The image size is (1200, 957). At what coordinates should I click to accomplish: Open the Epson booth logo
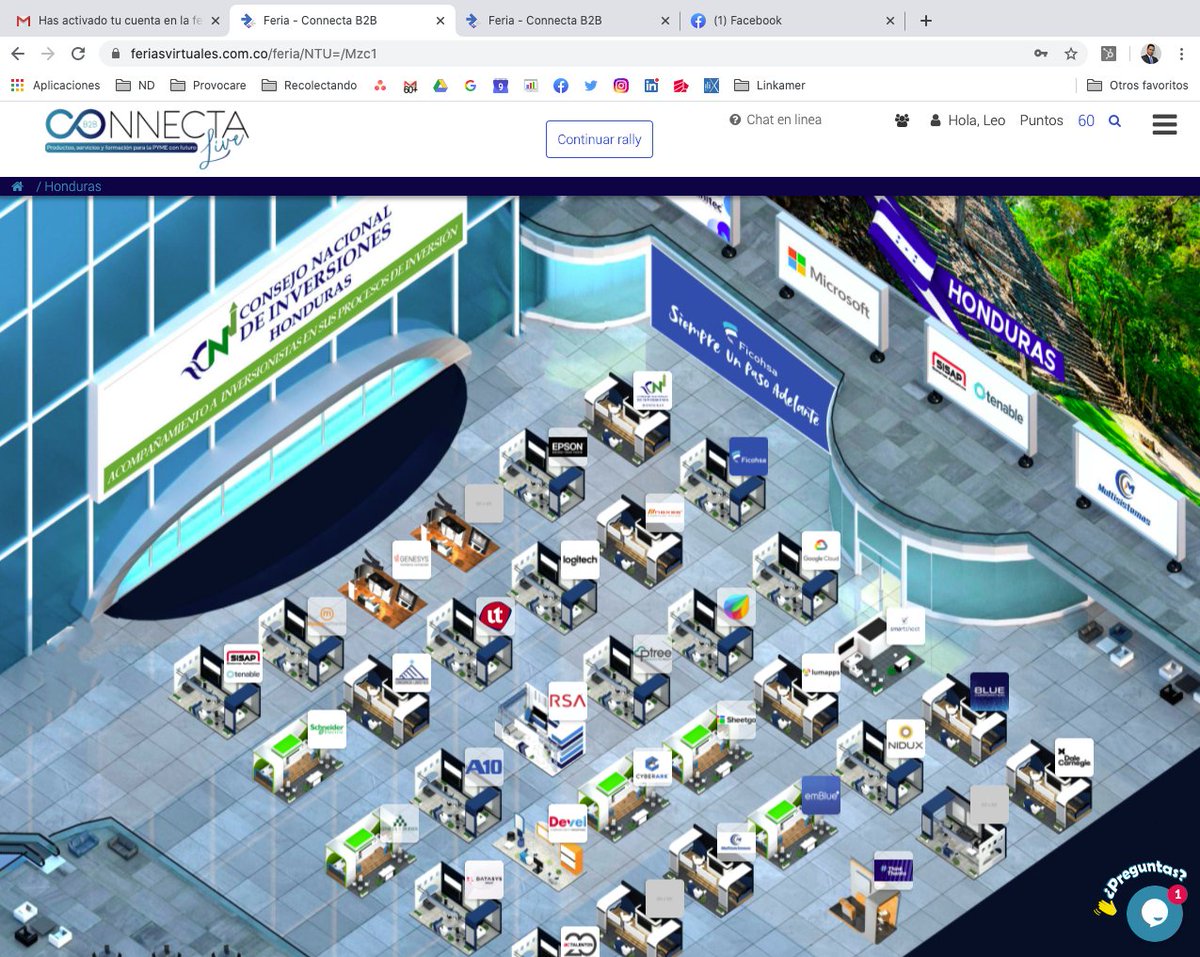568,447
